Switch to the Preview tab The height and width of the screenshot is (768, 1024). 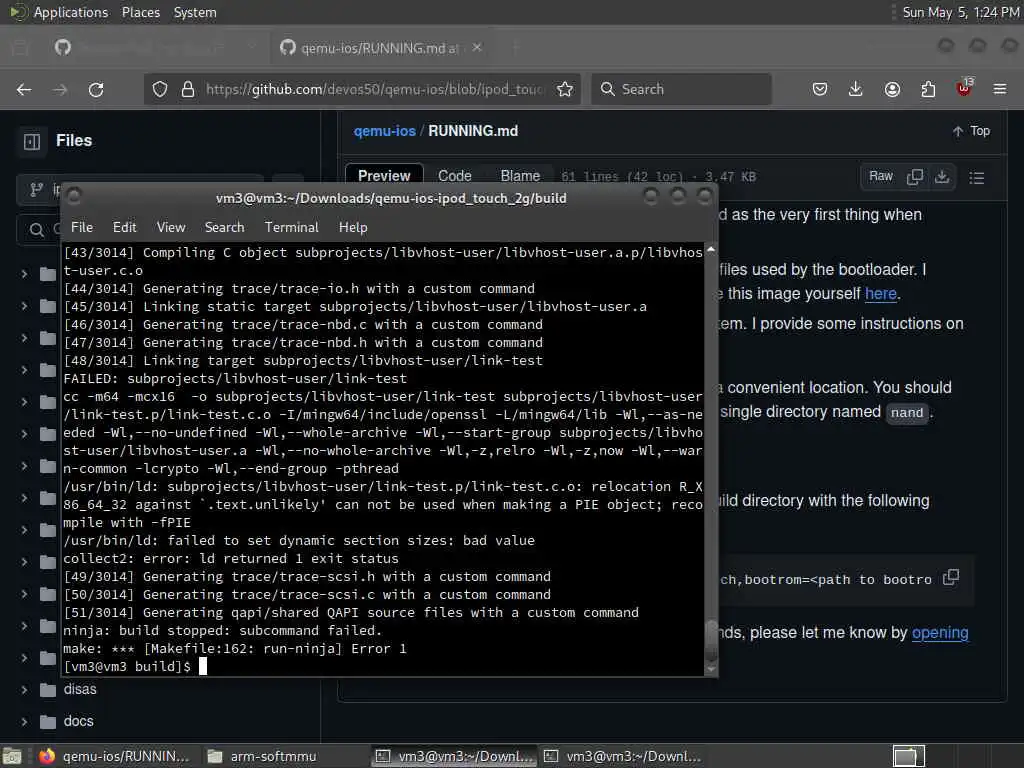click(384, 176)
